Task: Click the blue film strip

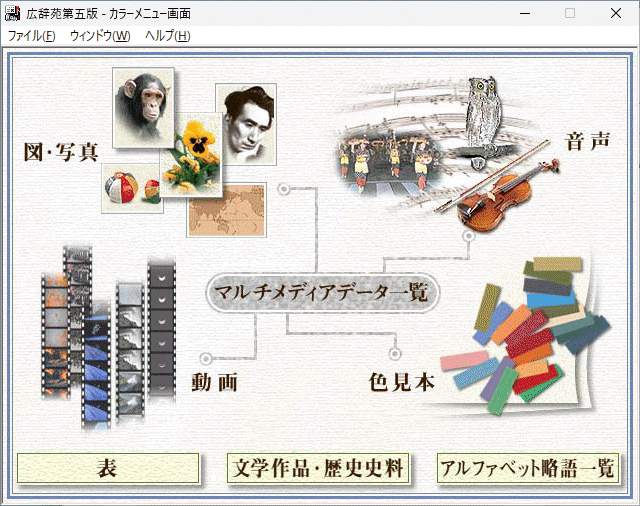Action: click(96, 371)
